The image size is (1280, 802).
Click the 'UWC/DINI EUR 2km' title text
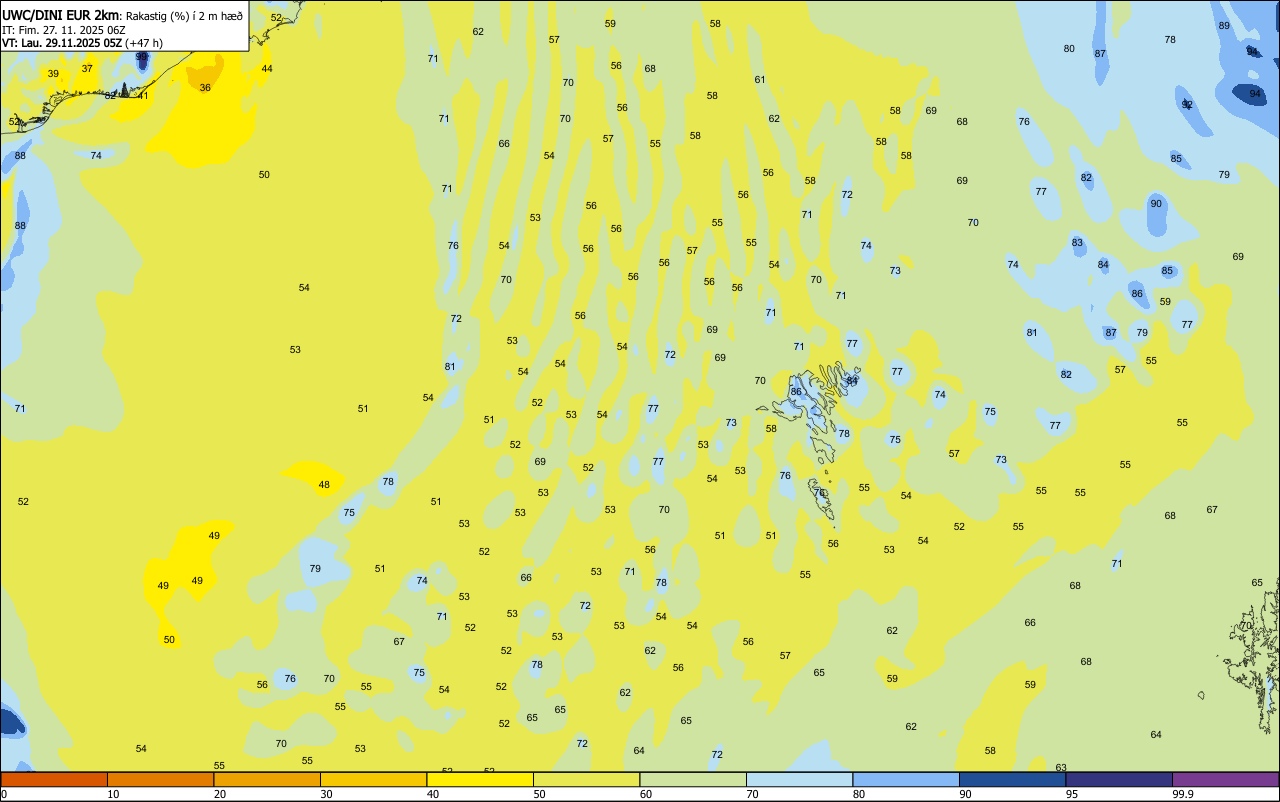coord(60,15)
